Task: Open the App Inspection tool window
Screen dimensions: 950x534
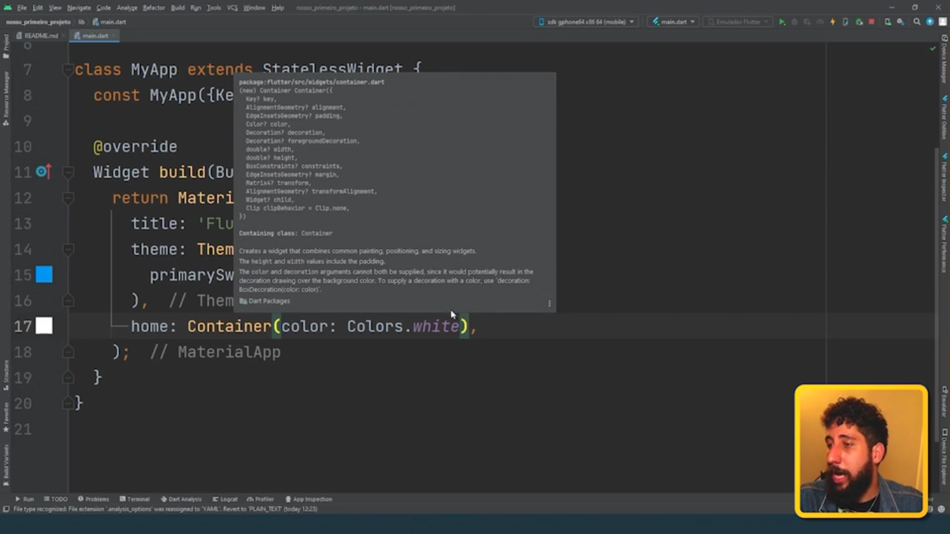Action: [308, 499]
